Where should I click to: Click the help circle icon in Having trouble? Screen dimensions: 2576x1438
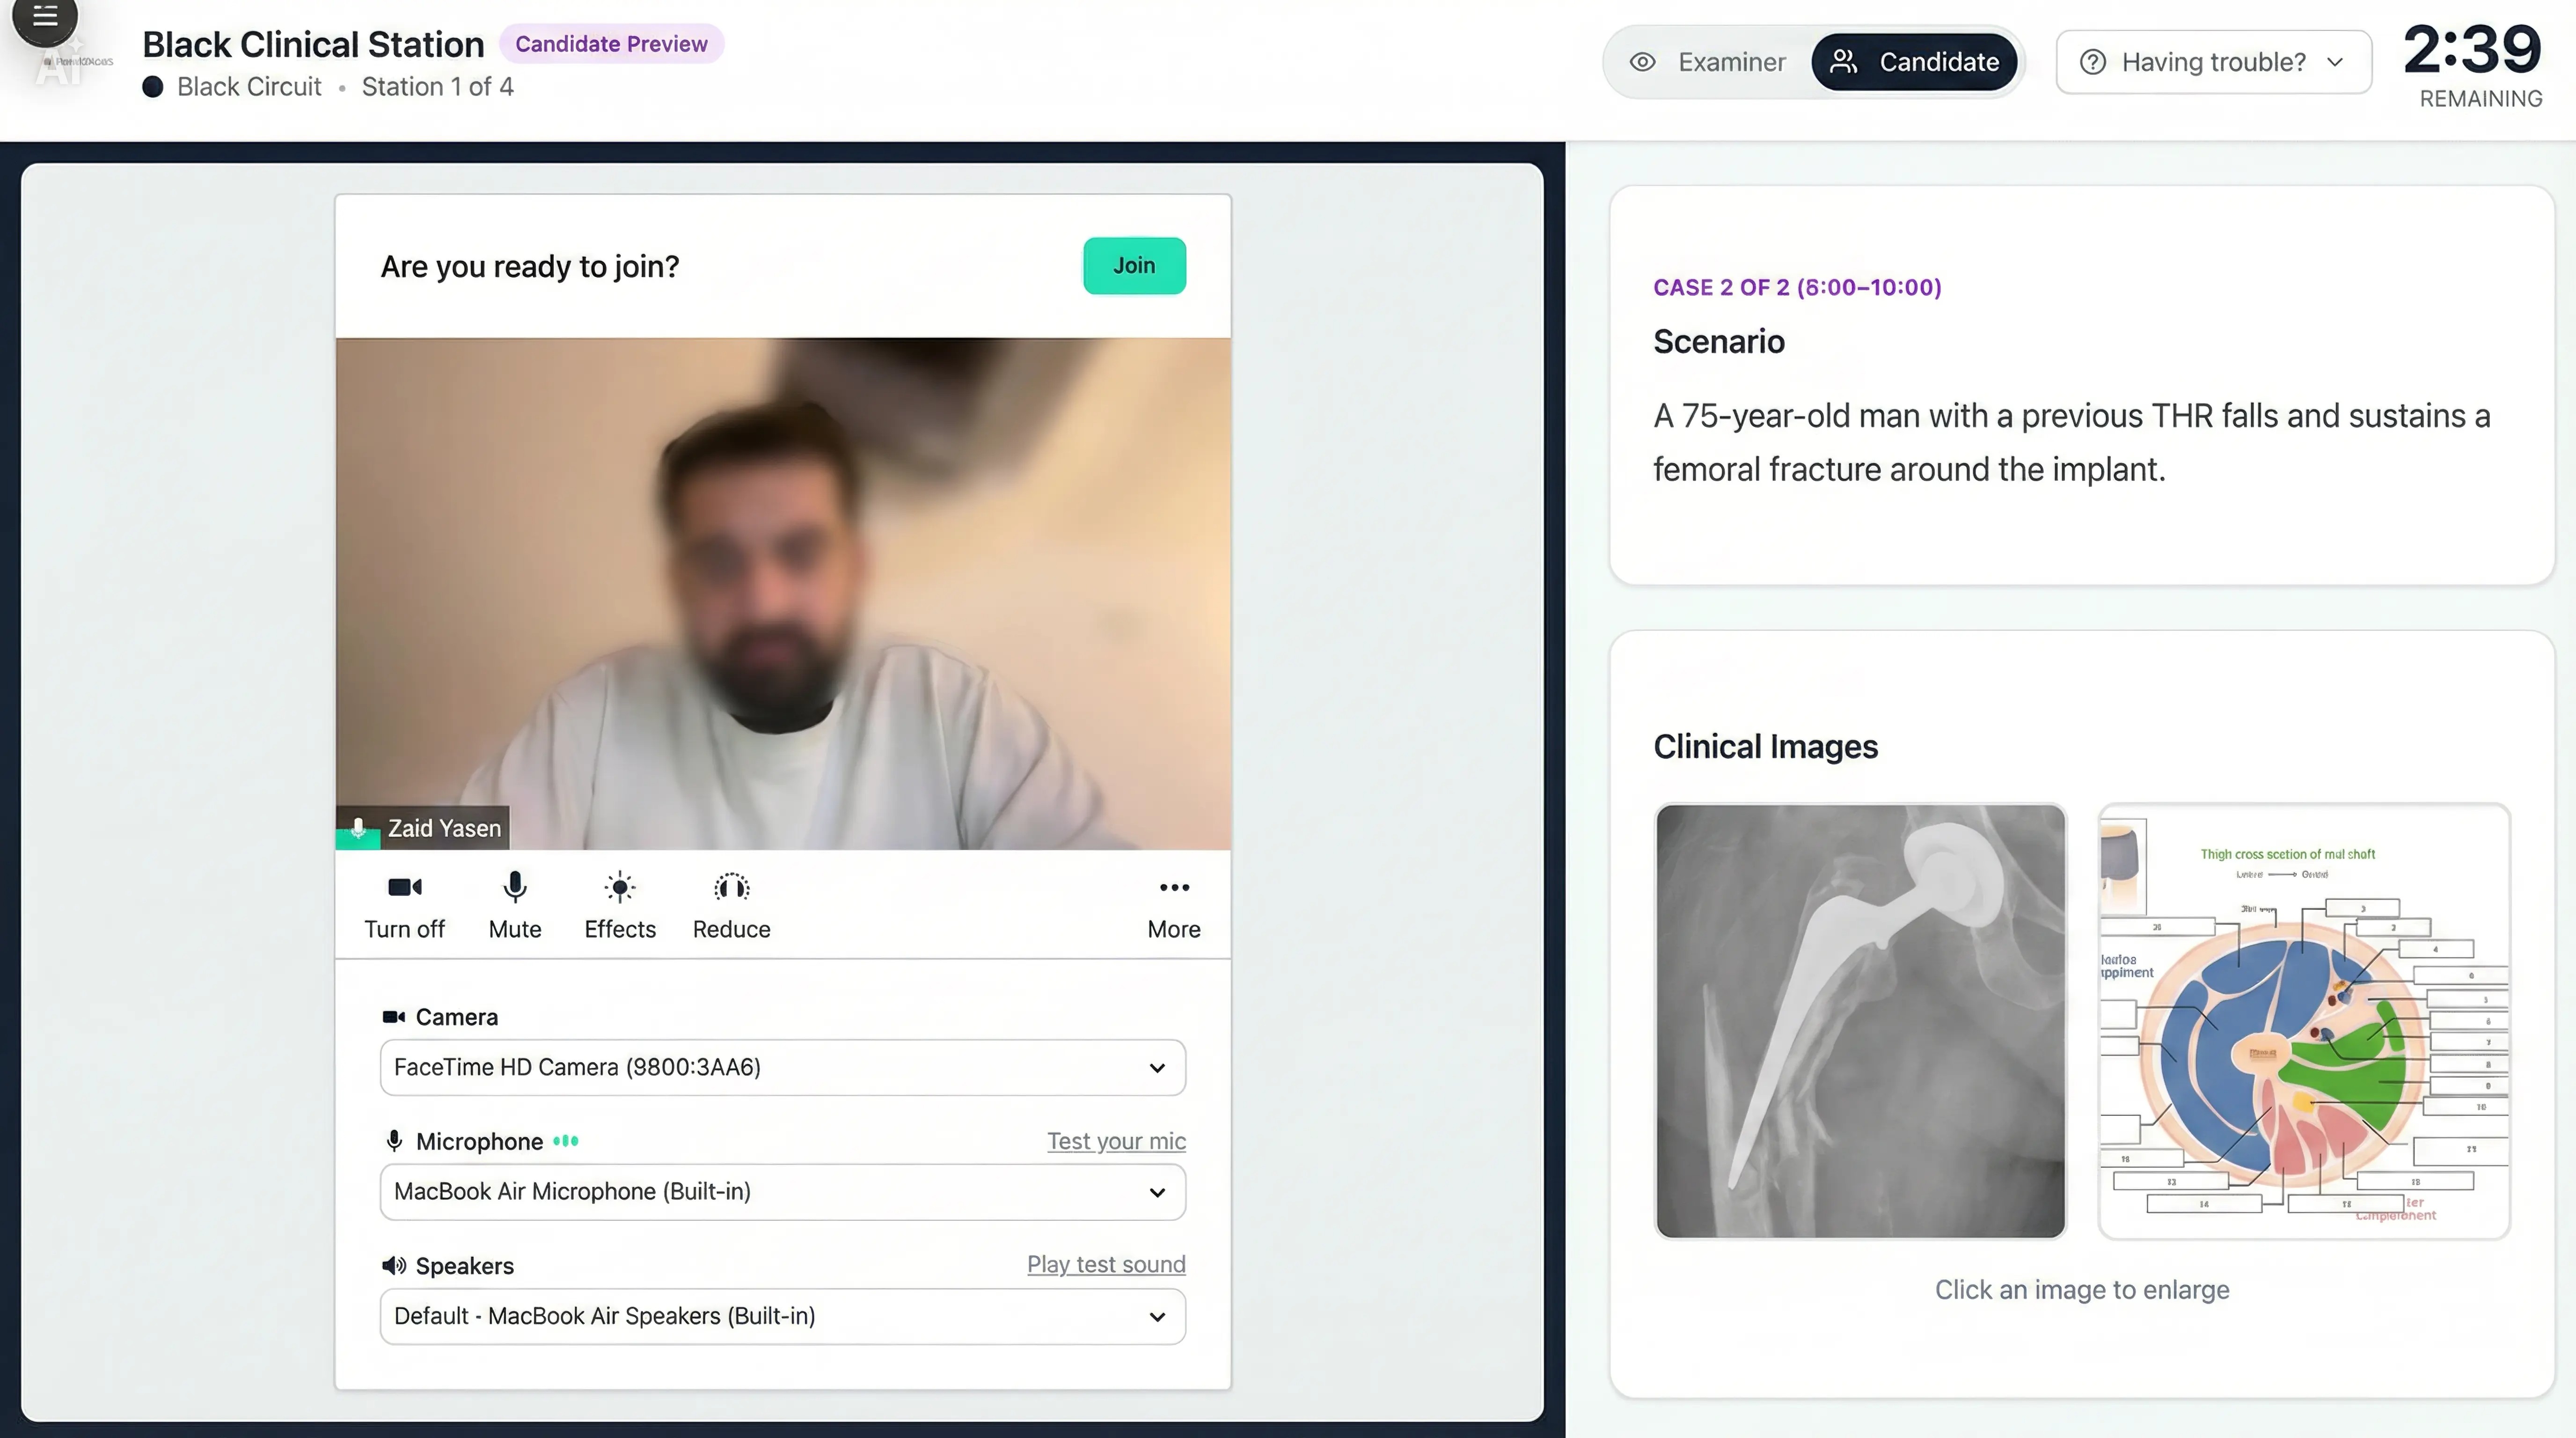point(2092,62)
